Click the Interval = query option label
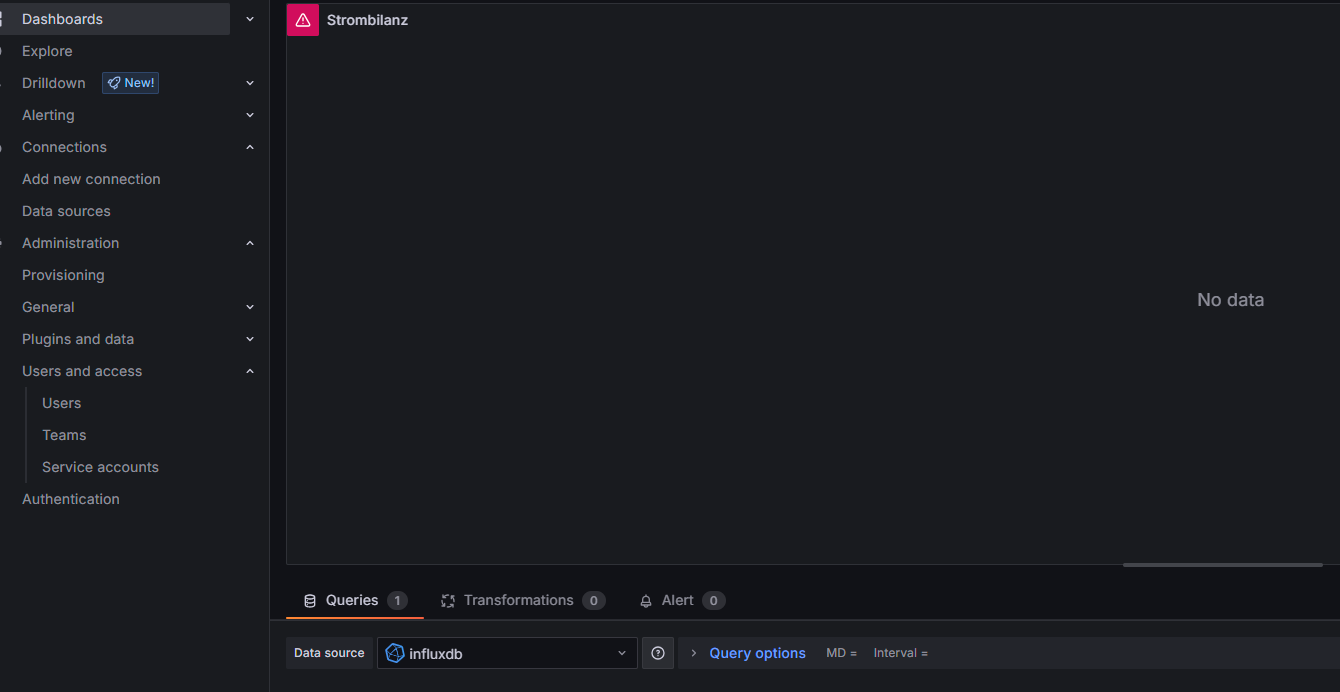This screenshot has height=692, width=1340. coord(900,653)
